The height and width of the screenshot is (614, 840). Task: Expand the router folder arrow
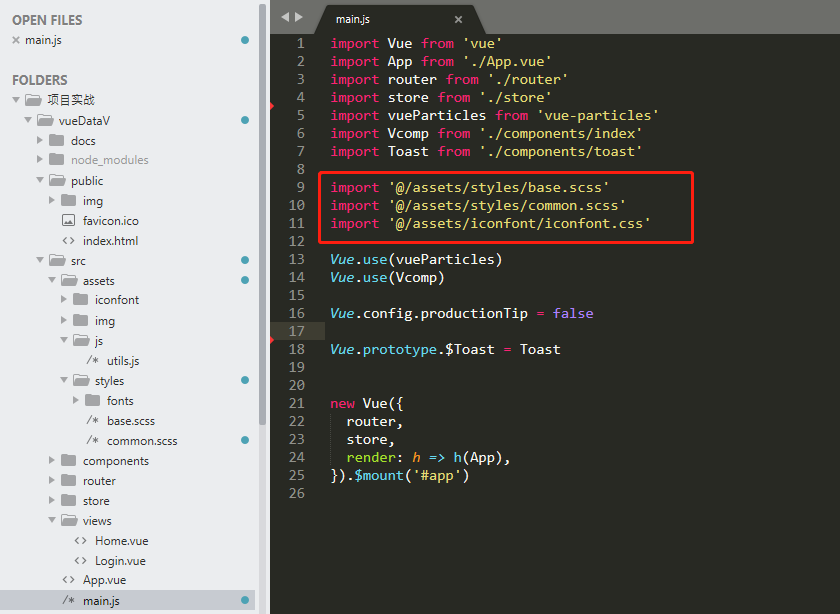tap(52, 480)
